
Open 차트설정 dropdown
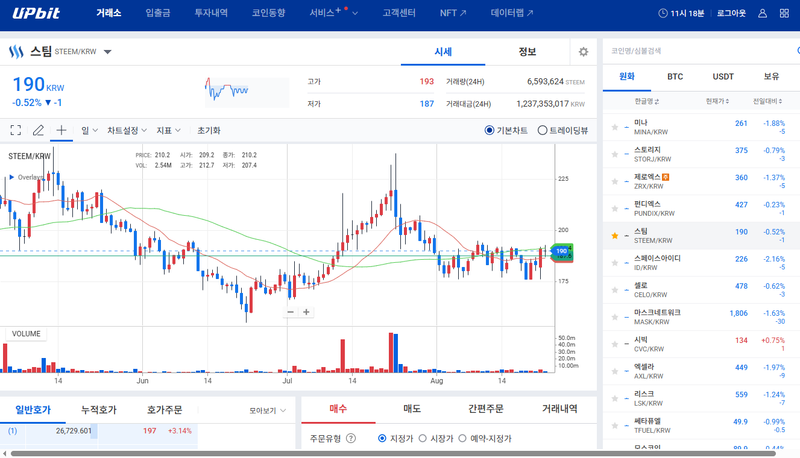coord(127,130)
